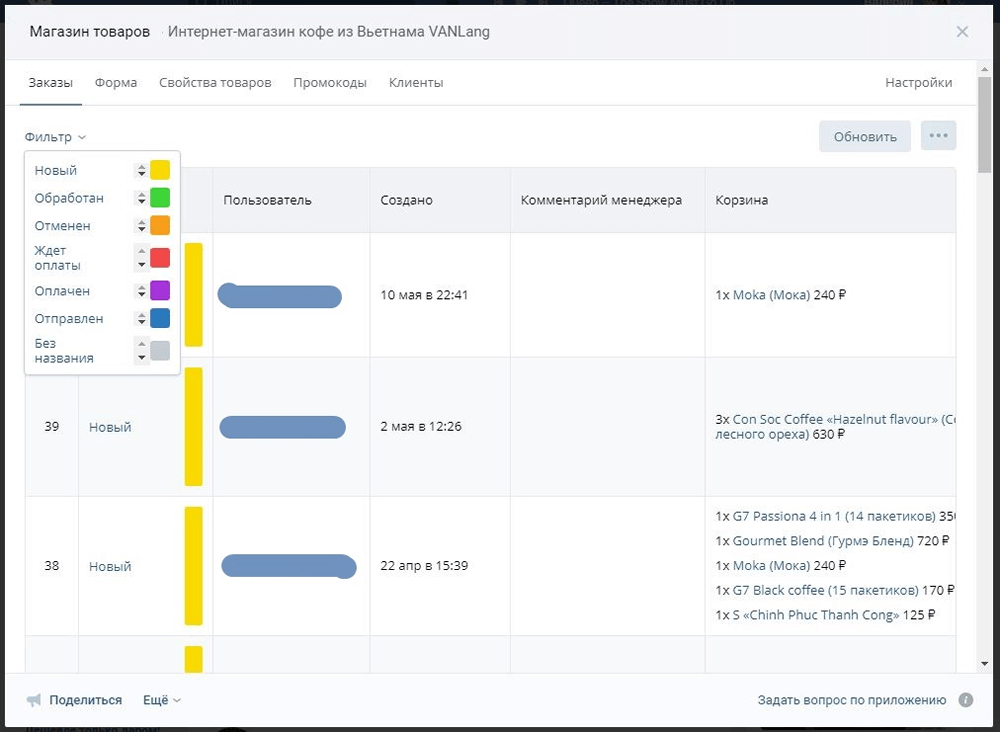
Task: Open the Клиенты tab
Action: 416,83
